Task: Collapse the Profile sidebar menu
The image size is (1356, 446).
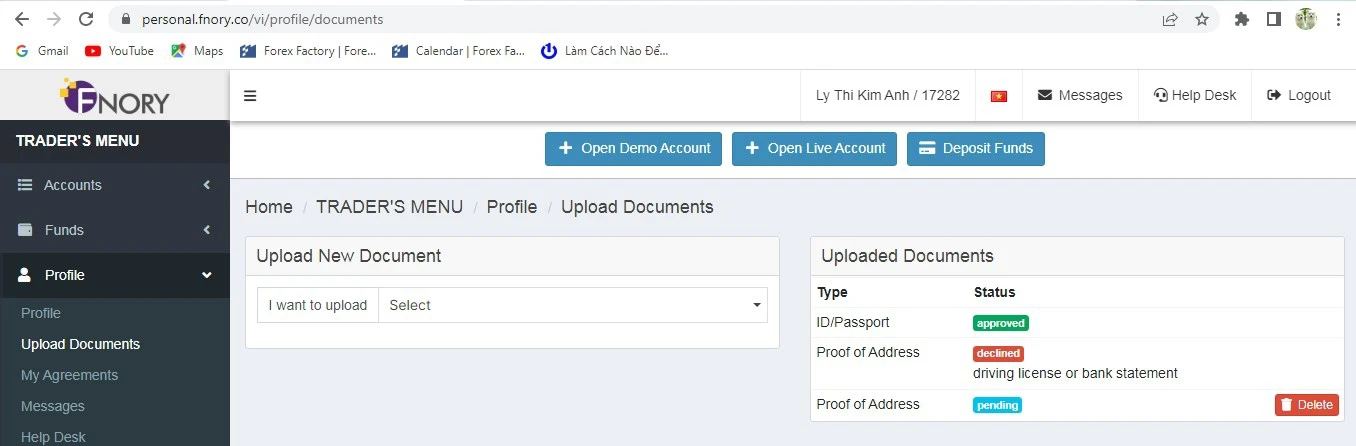Action: pos(114,275)
